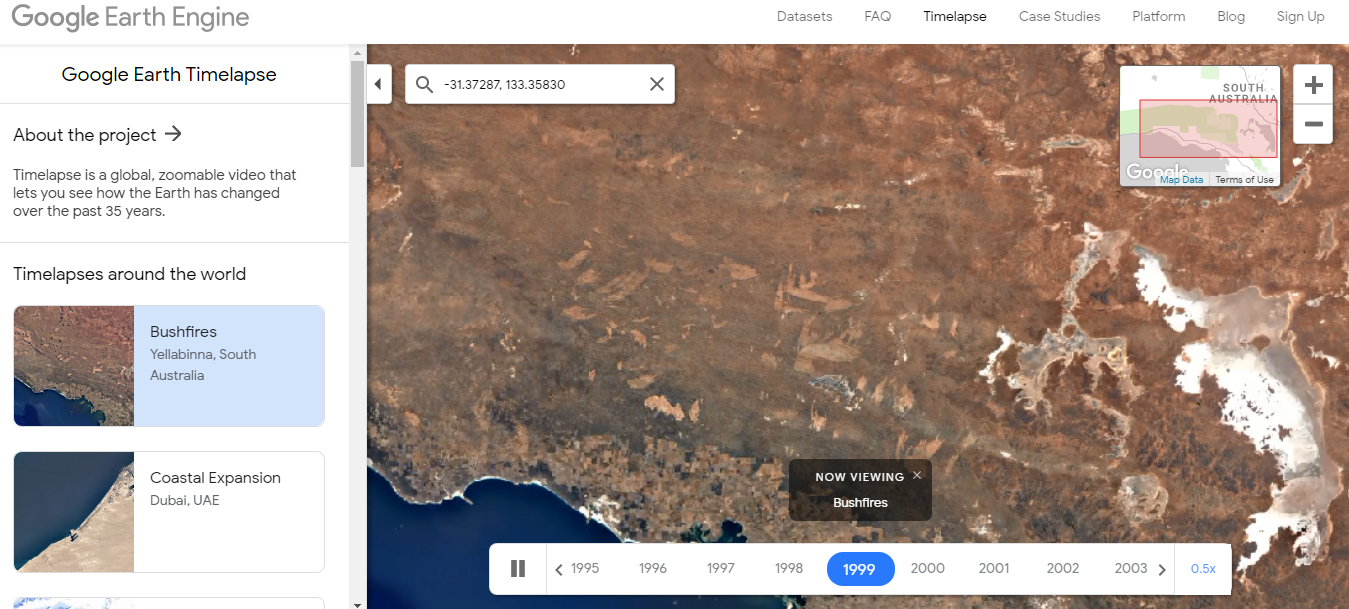Zoom in on the map
The height and width of the screenshot is (609, 1349).
[x=1314, y=85]
